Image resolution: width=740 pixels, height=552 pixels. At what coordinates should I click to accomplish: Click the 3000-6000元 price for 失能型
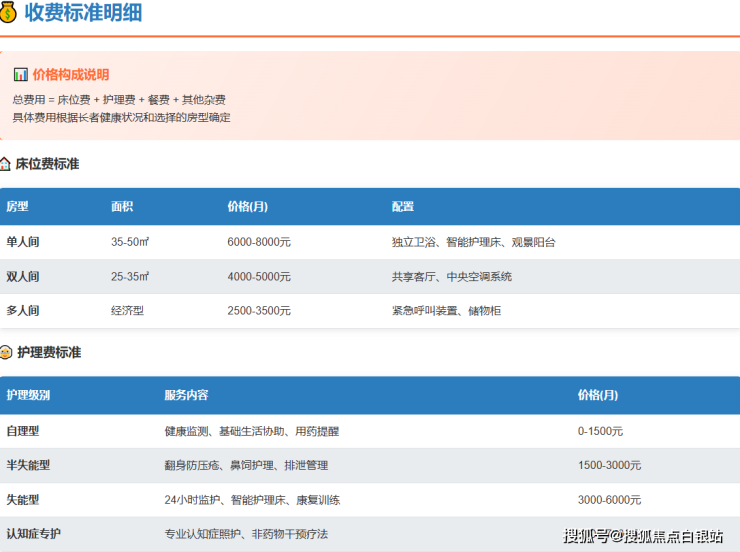coord(609,499)
